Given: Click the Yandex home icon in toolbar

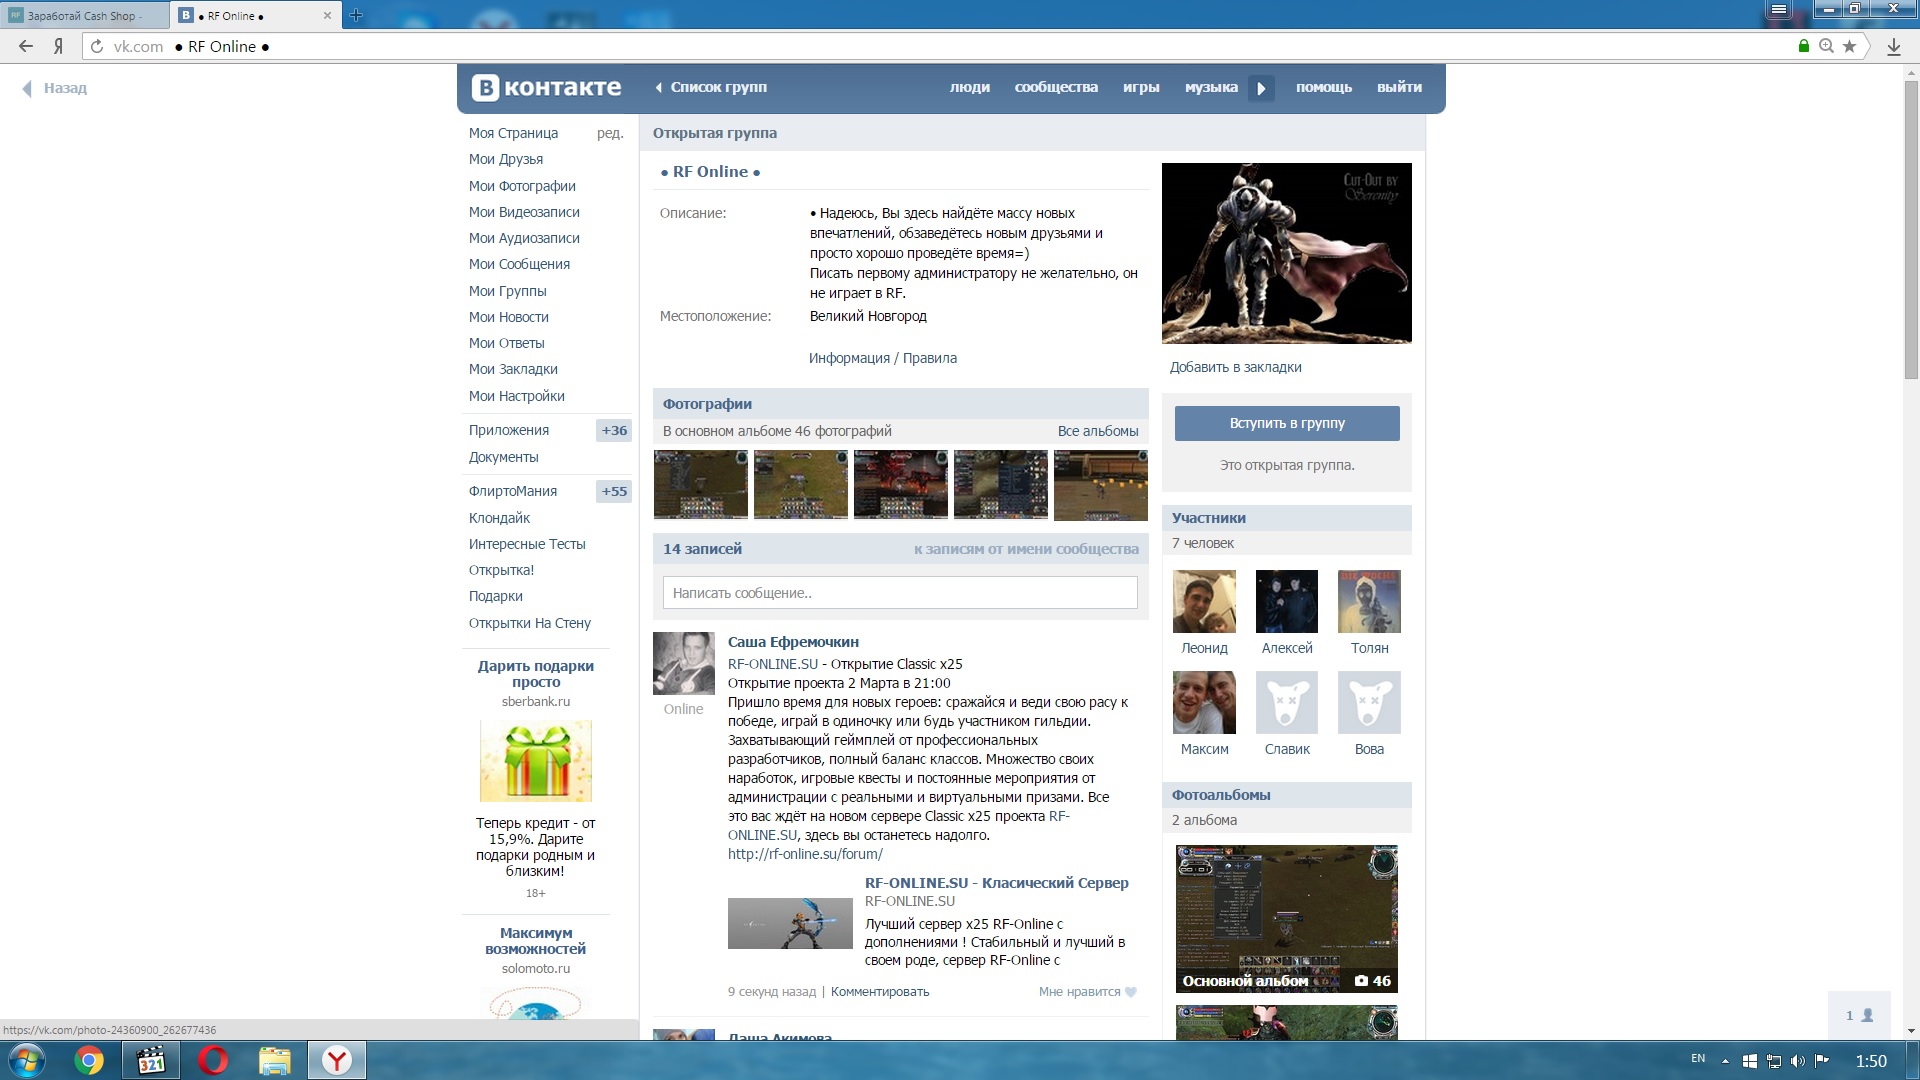Looking at the screenshot, I should coord(59,46).
